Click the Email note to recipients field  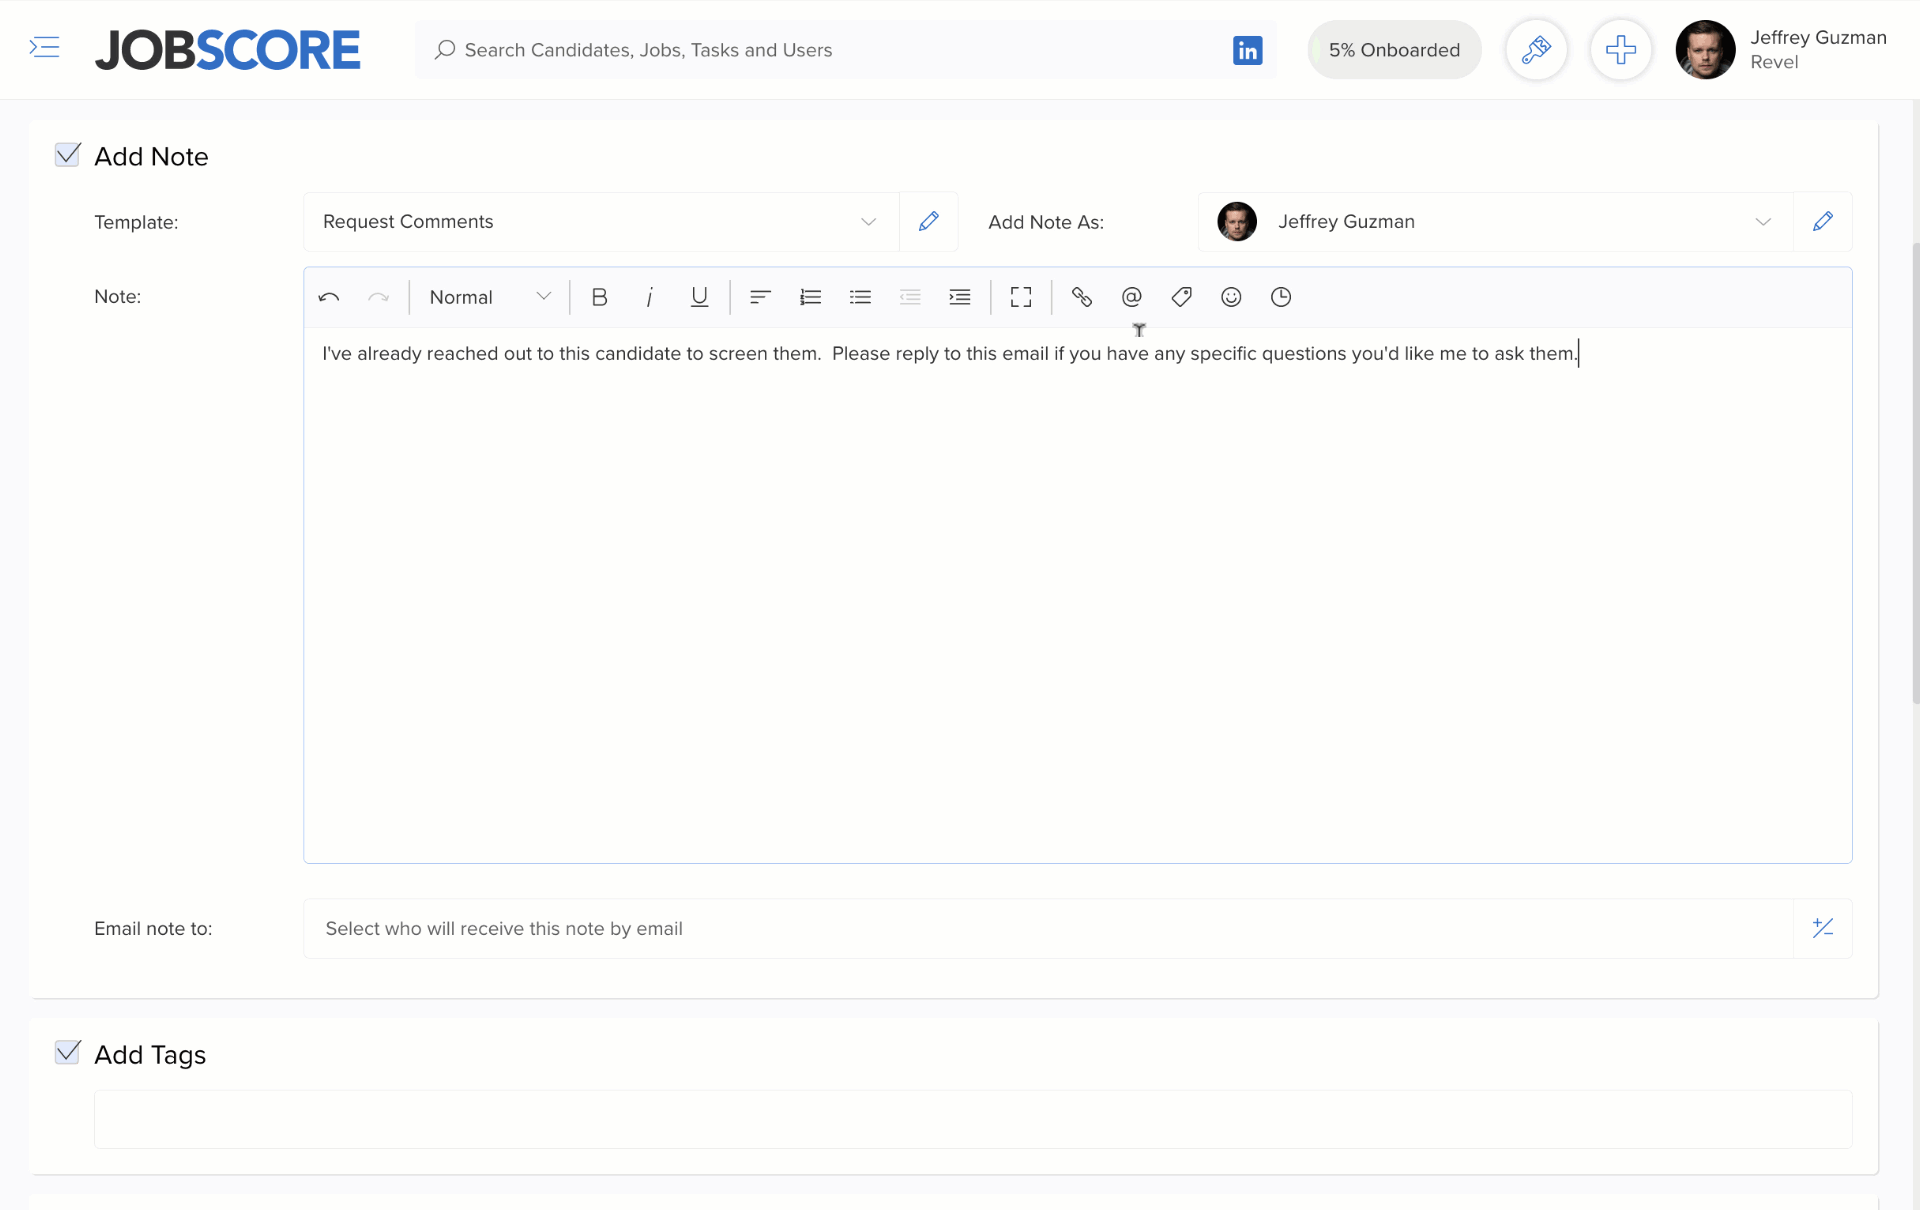point(1047,929)
